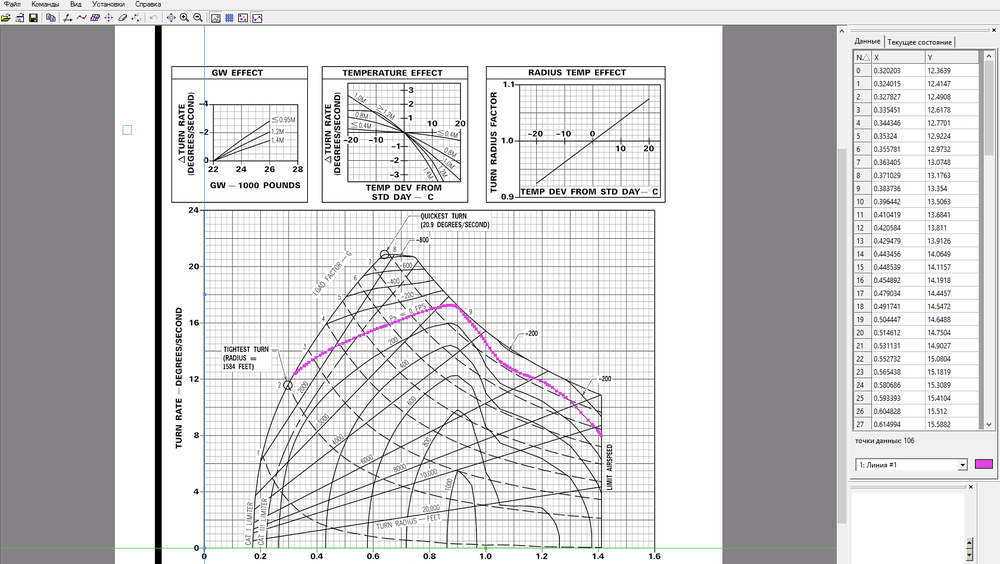
Task: Select cell with Y value 15.5882
Action: pyautogui.click(x=952, y=424)
